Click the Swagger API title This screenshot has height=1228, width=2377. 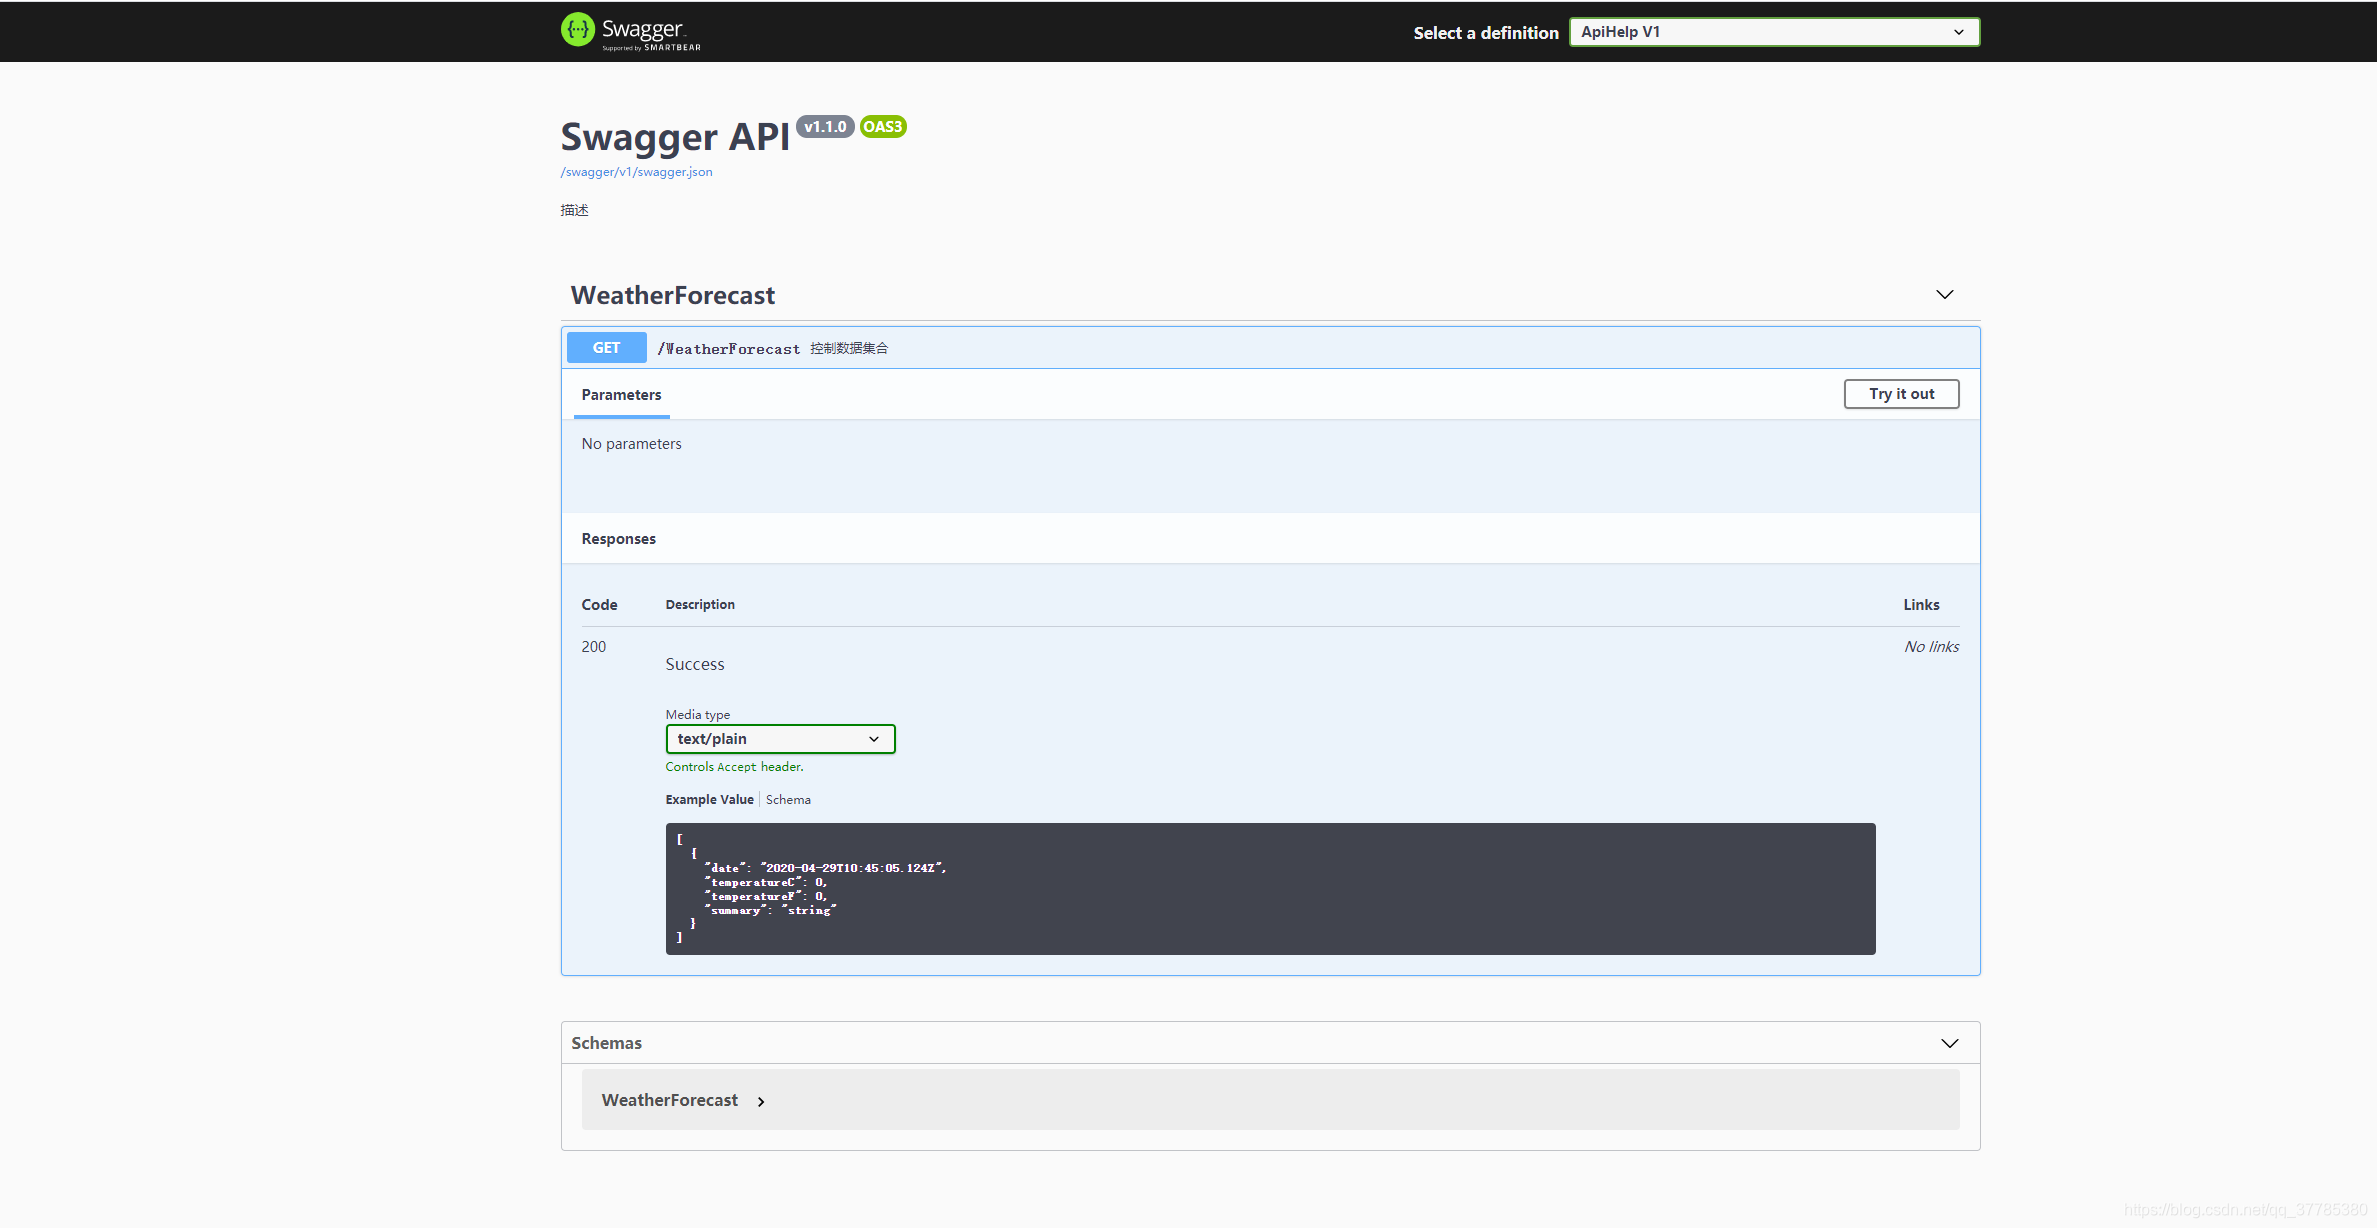[675, 137]
